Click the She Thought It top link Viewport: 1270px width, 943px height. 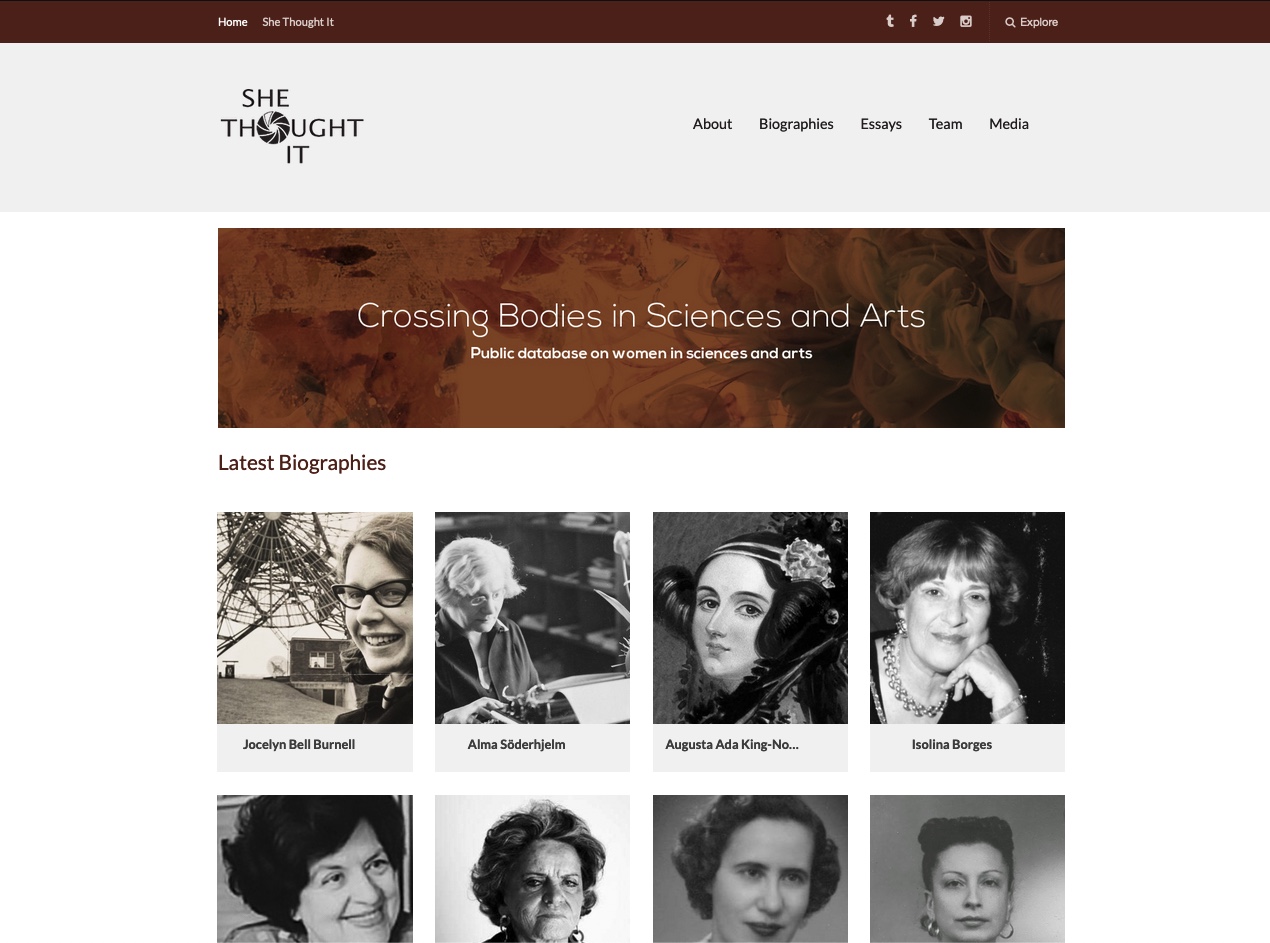pyautogui.click(x=298, y=22)
